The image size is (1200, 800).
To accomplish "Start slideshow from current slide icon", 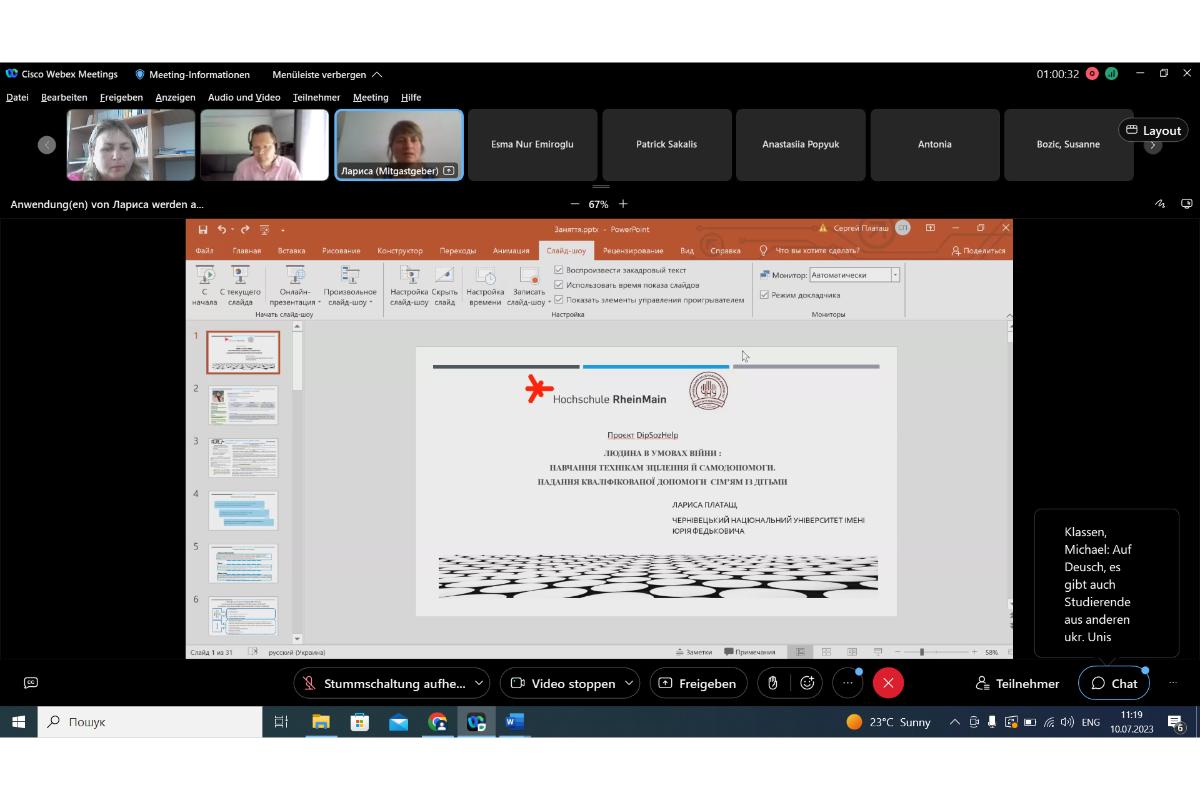I will pos(240,275).
